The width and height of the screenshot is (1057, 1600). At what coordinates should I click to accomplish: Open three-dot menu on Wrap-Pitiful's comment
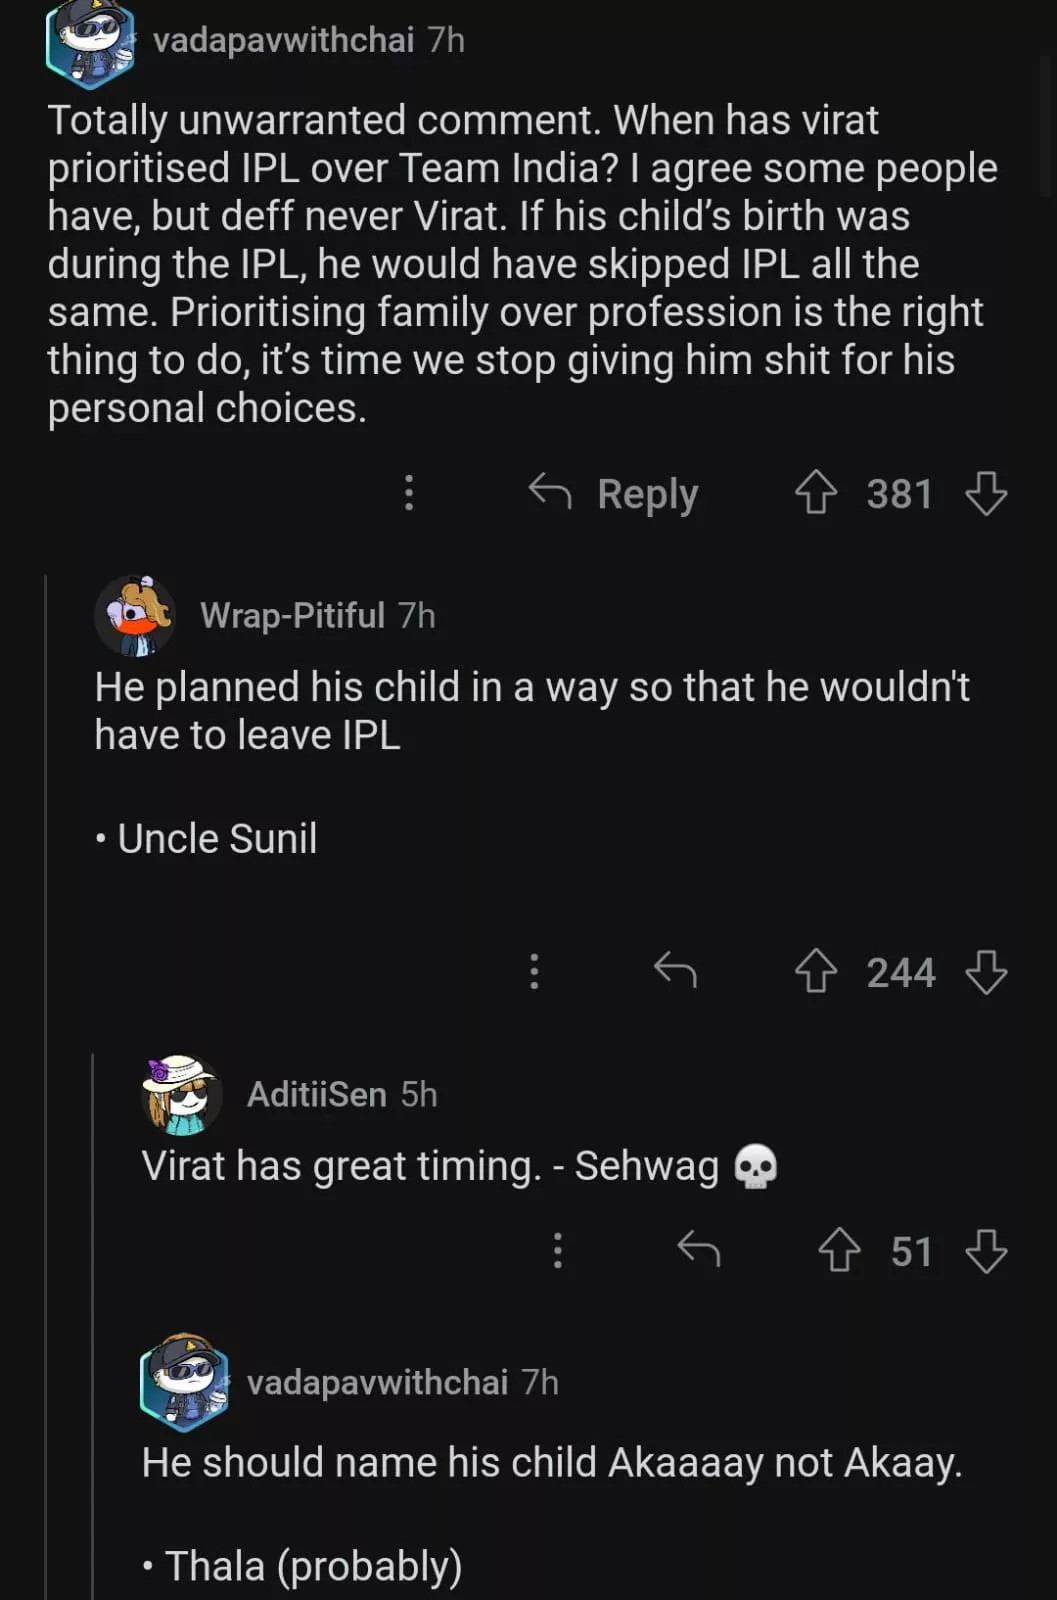(535, 971)
